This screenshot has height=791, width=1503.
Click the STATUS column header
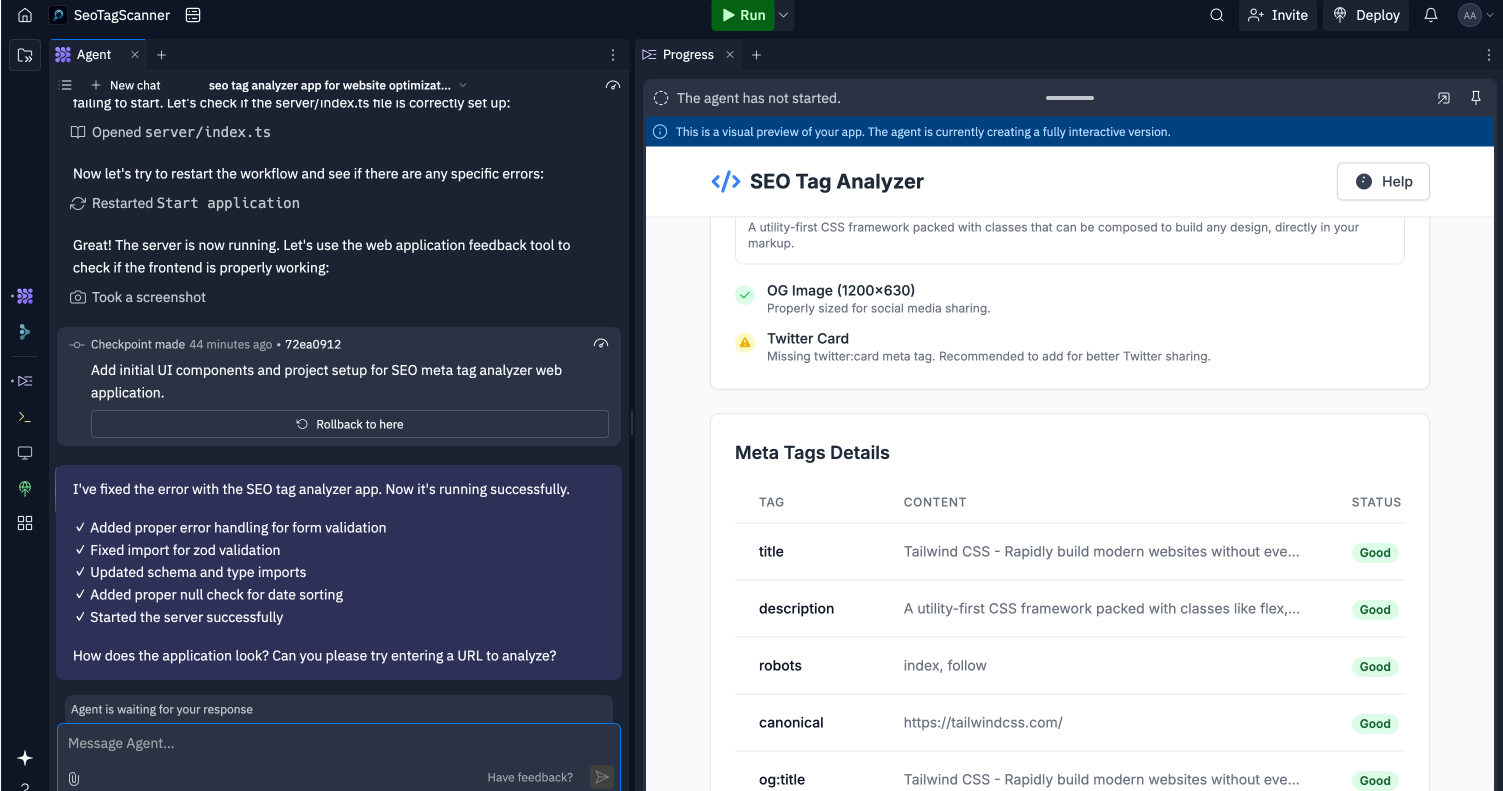(1376, 502)
